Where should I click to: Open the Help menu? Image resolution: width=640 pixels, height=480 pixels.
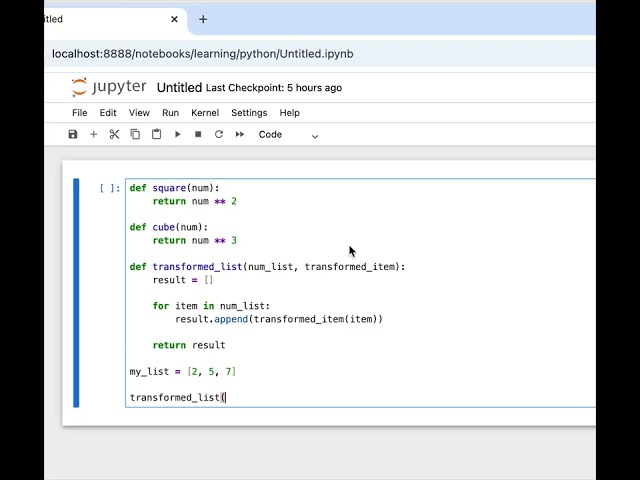click(289, 113)
